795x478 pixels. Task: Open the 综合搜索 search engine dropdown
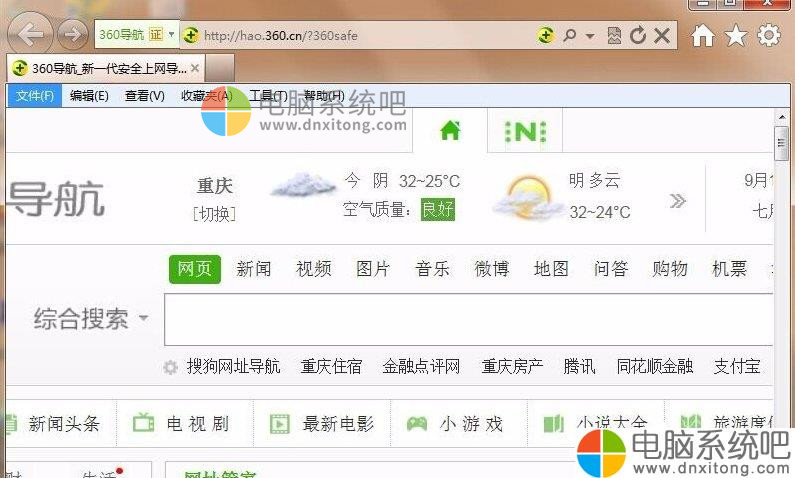91,319
